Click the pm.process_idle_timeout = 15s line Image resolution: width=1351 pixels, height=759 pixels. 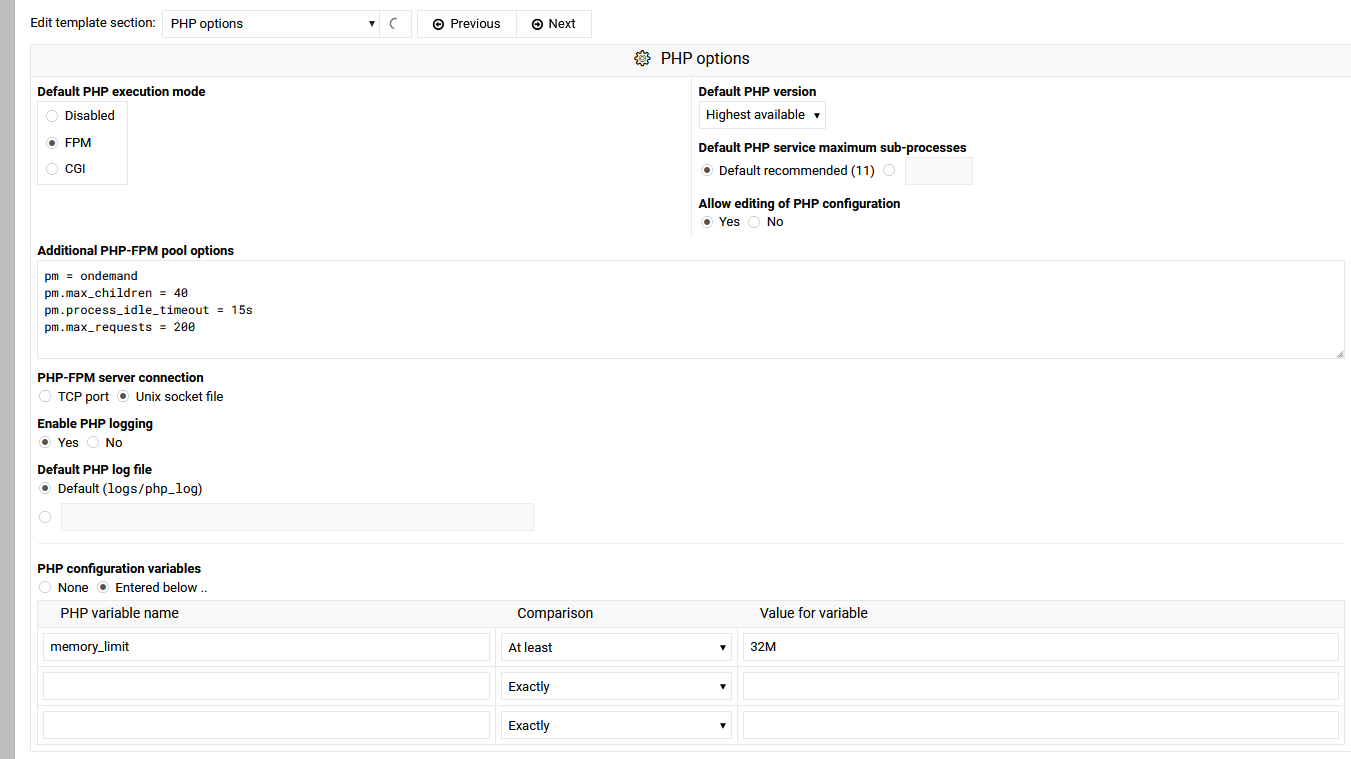[149, 310]
